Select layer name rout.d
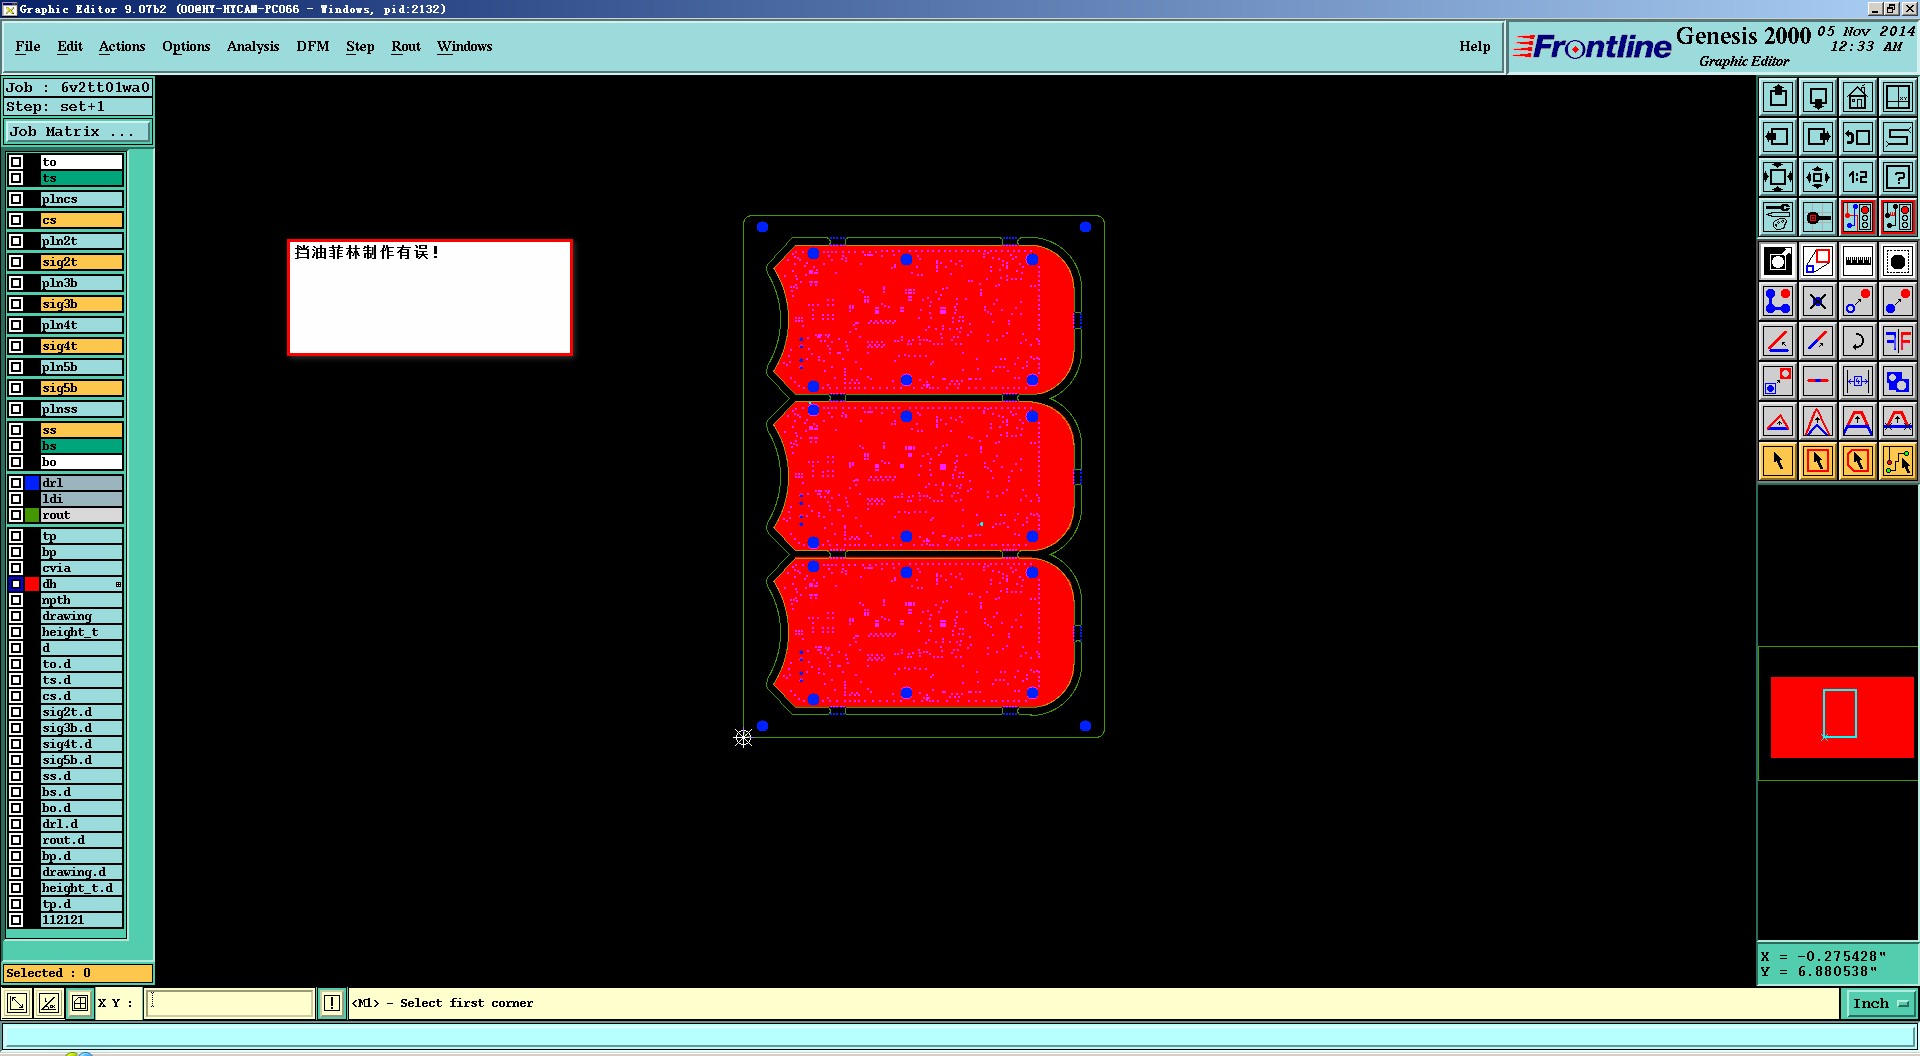This screenshot has height=1056, width=1920. tap(82, 840)
